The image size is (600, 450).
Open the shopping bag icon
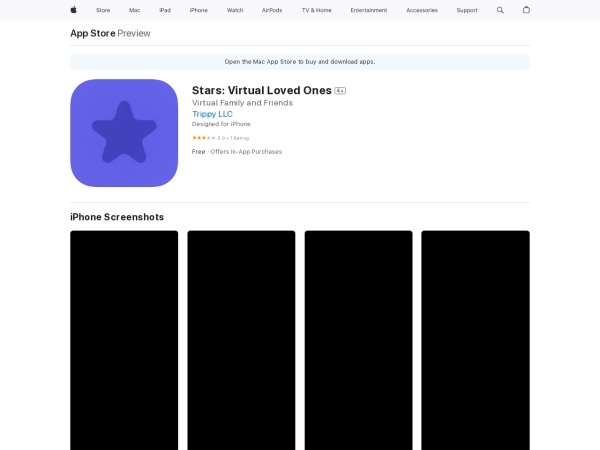tap(526, 10)
